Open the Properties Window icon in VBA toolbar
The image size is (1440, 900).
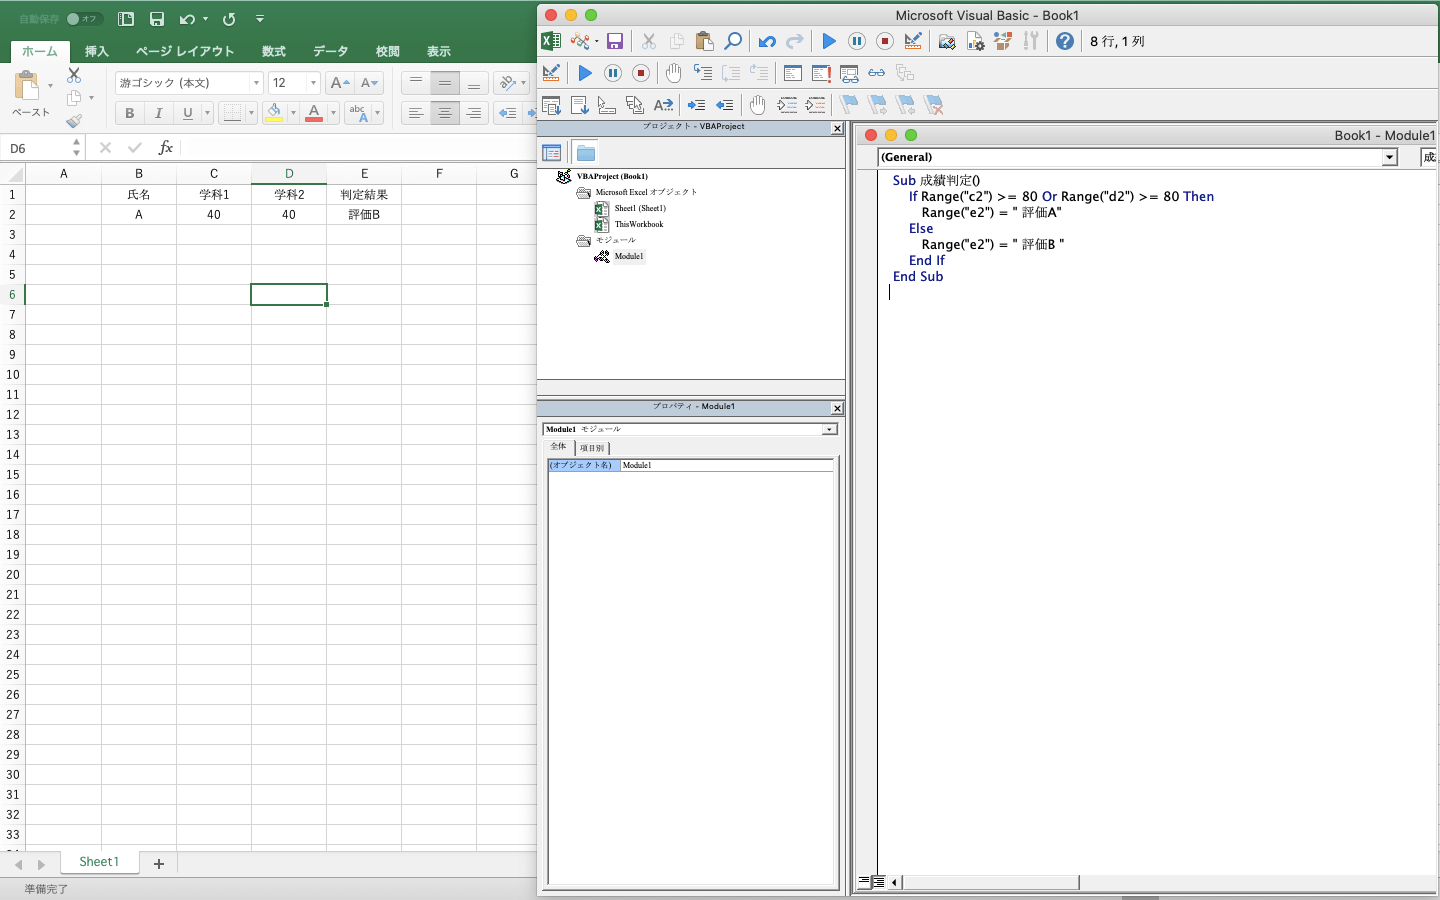pyautogui.click(x=975, y=41)
